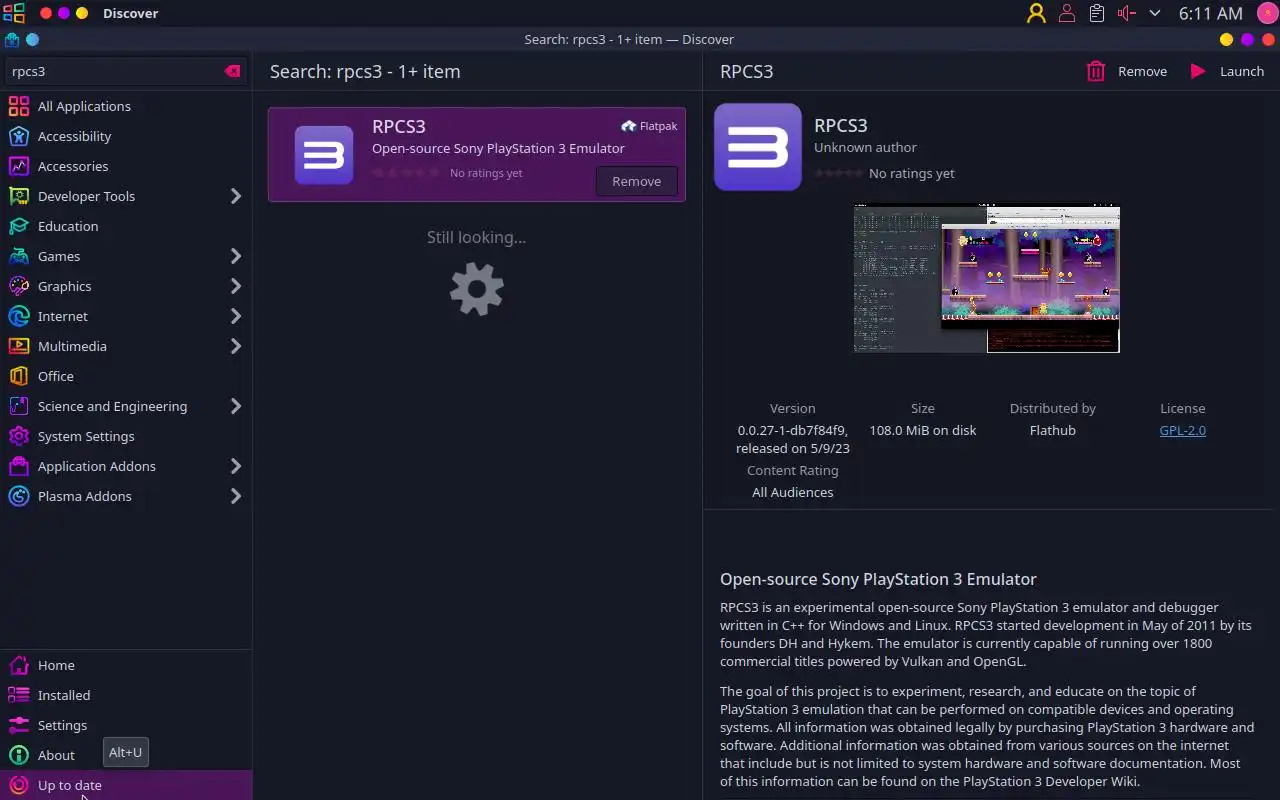Select the Office category icon

click(18, 376)
